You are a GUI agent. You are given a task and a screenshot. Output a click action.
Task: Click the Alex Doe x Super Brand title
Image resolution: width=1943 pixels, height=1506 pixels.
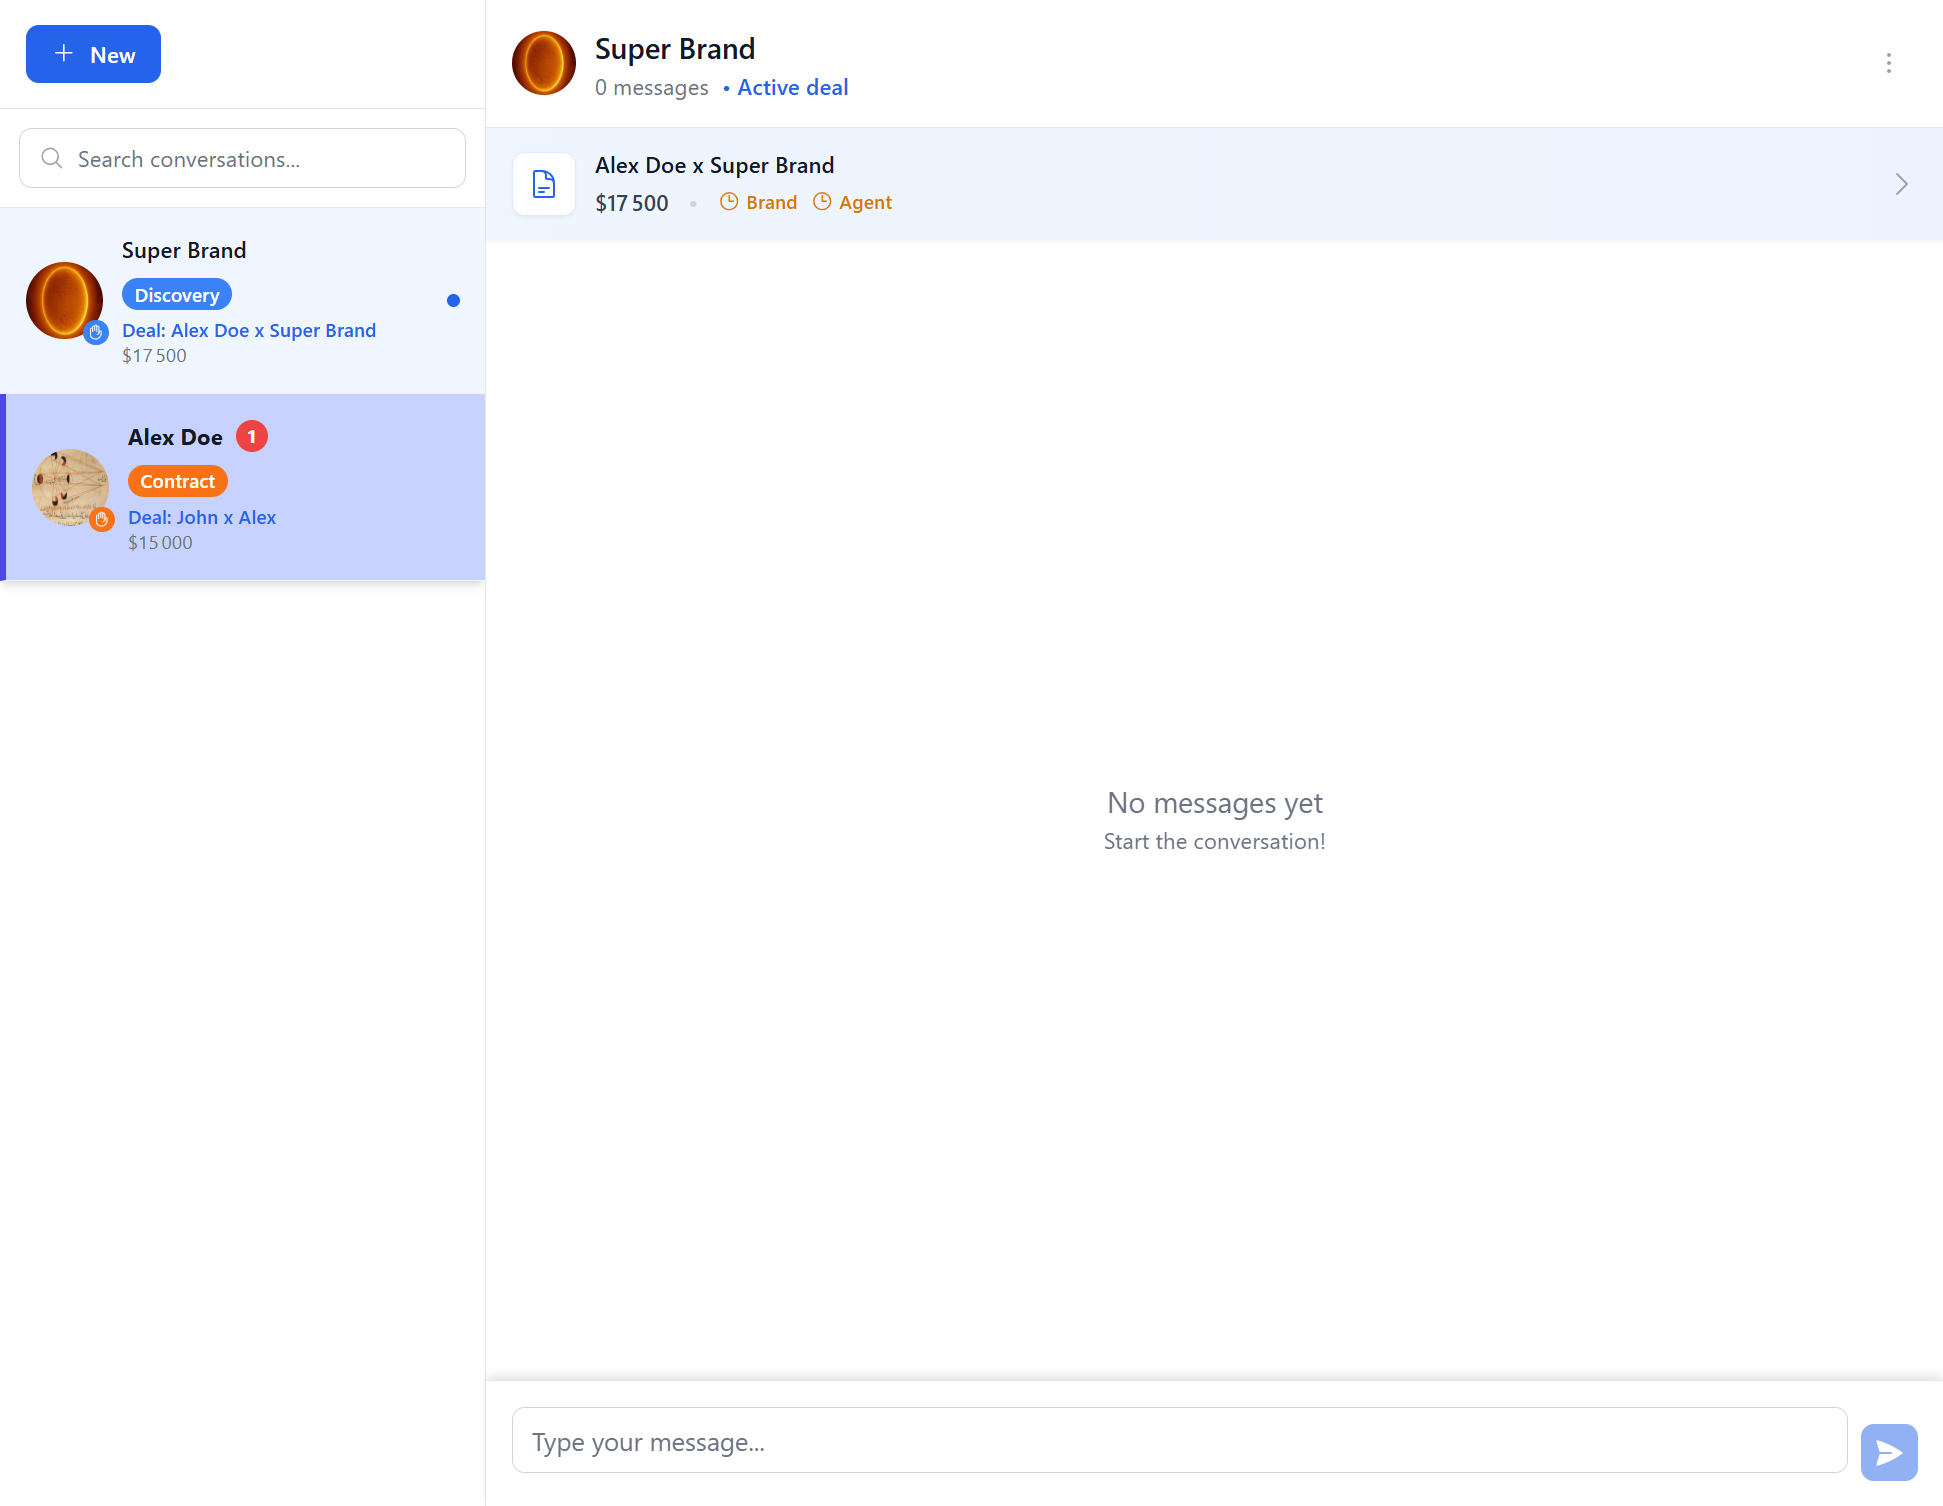(715, 165)
